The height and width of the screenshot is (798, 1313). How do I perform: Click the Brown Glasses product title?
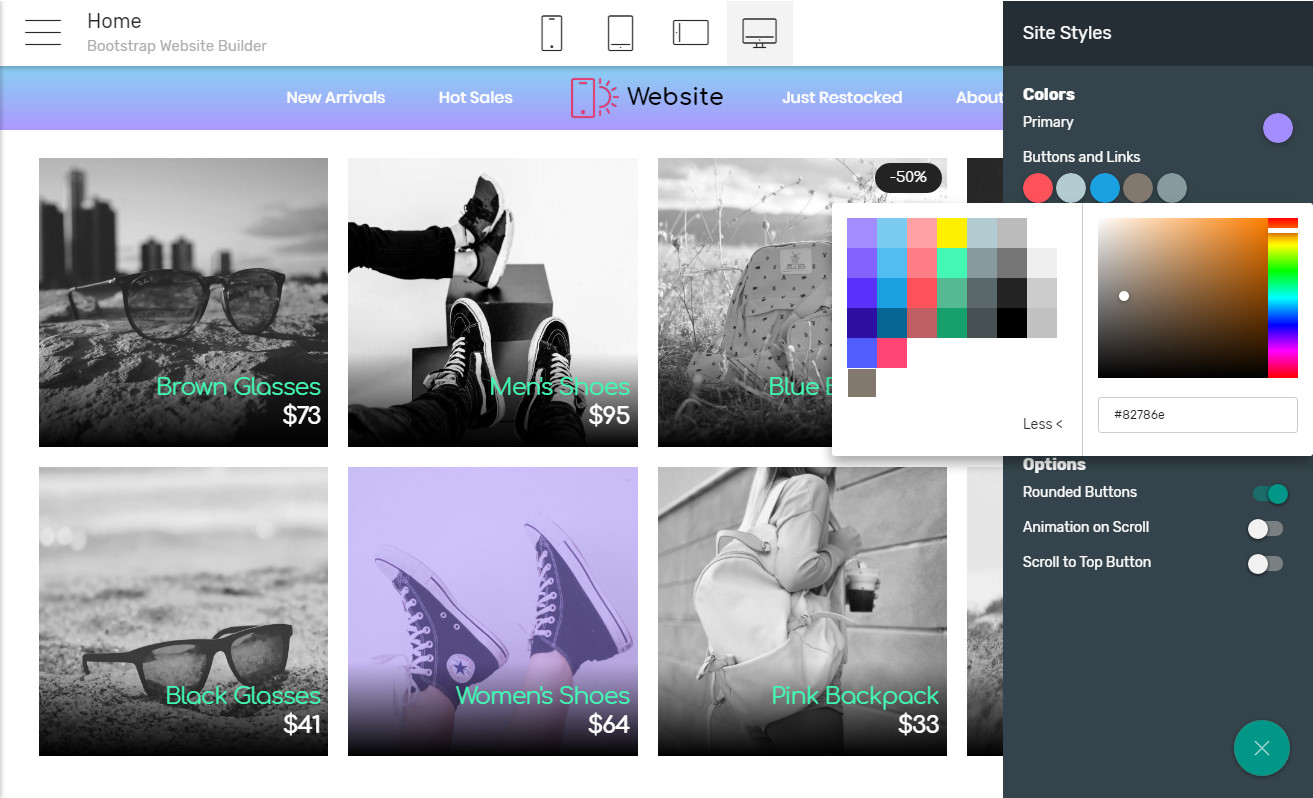point(238,387)
